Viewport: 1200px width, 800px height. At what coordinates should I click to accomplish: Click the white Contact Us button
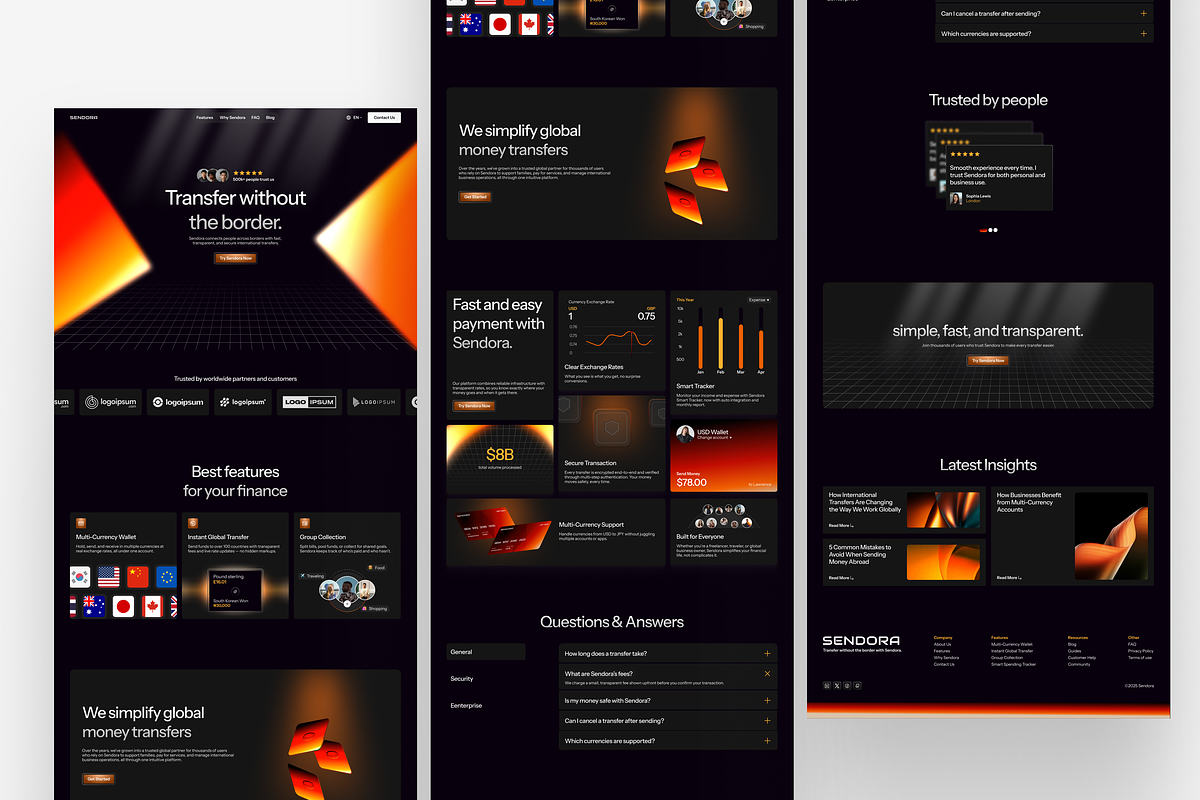pyautogui.click(x=384, y=118)
